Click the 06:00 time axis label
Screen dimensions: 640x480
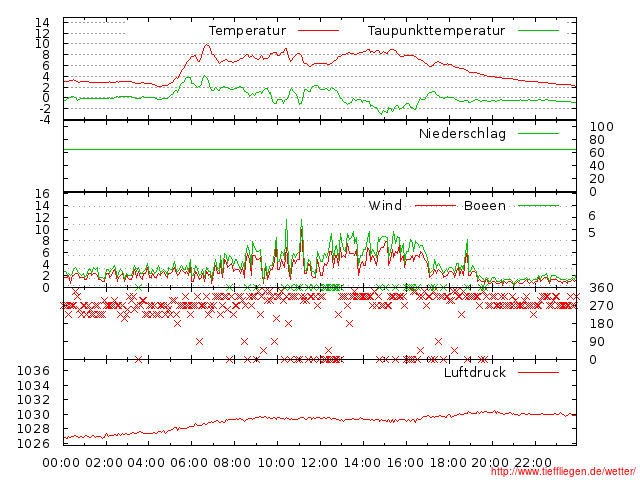189,463
